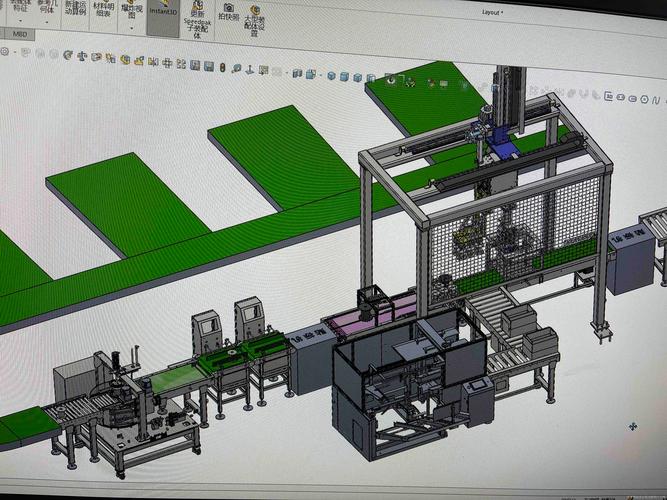Switch to the MBD tab
This screenshot has width=667, height=500.
[20, 34]
